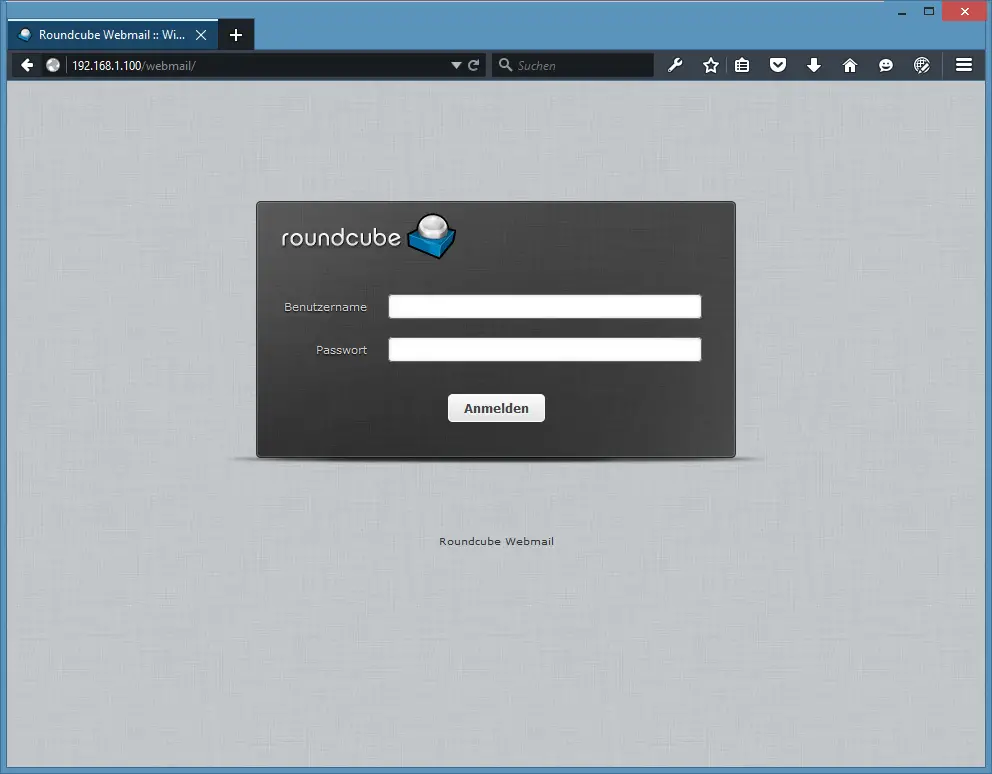Focus the Passwort input field

coord(544,350)
